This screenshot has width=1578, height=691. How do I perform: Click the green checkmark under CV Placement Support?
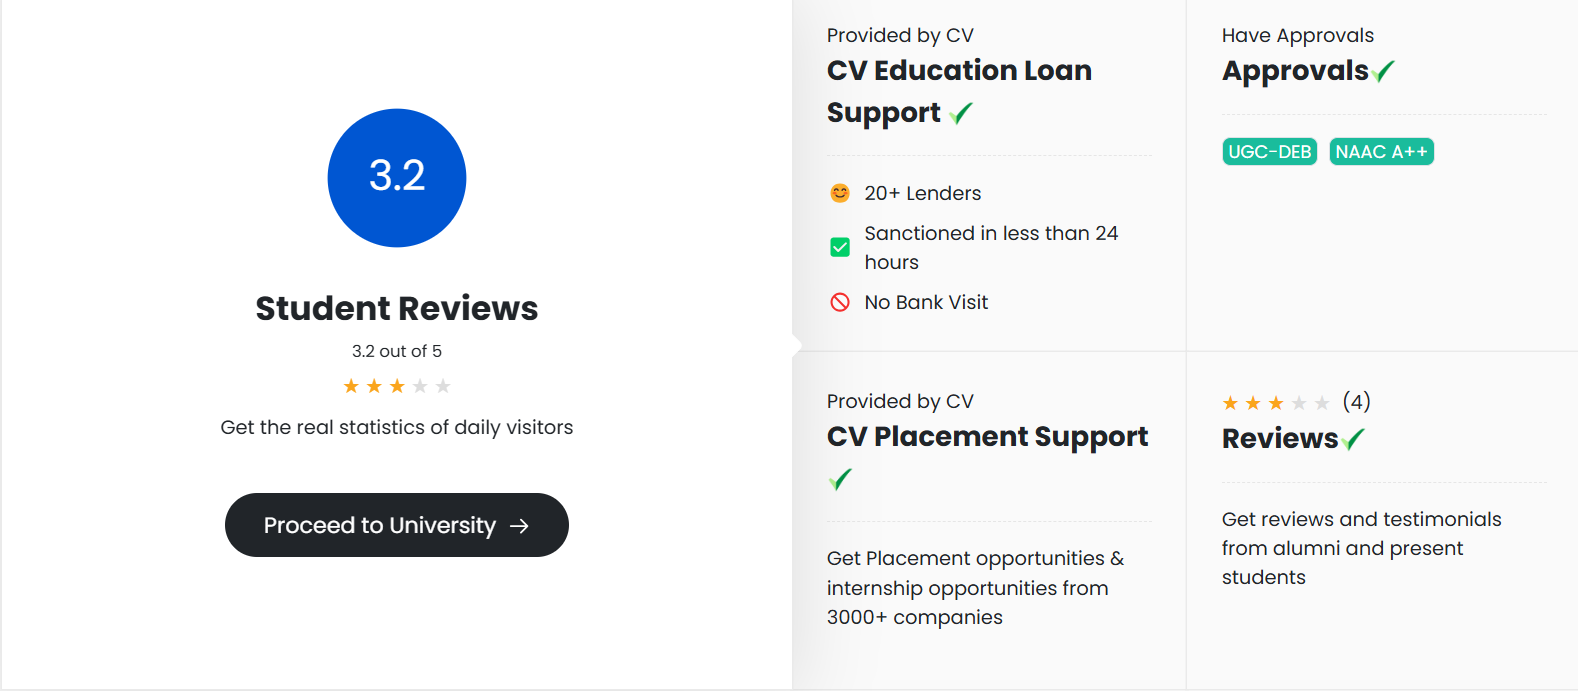[840, 479]
